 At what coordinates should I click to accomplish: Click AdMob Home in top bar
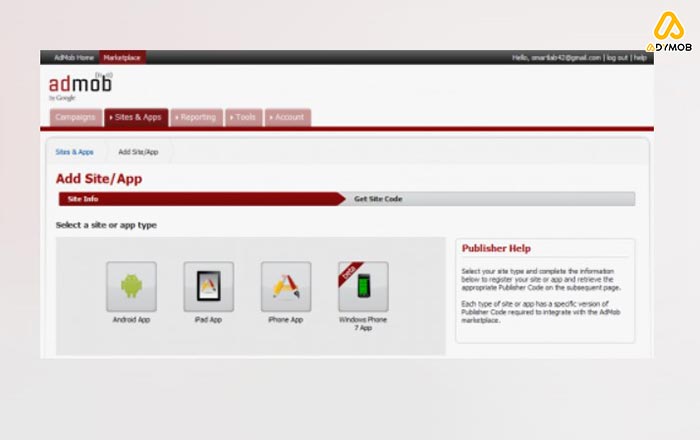coord(74,58)
